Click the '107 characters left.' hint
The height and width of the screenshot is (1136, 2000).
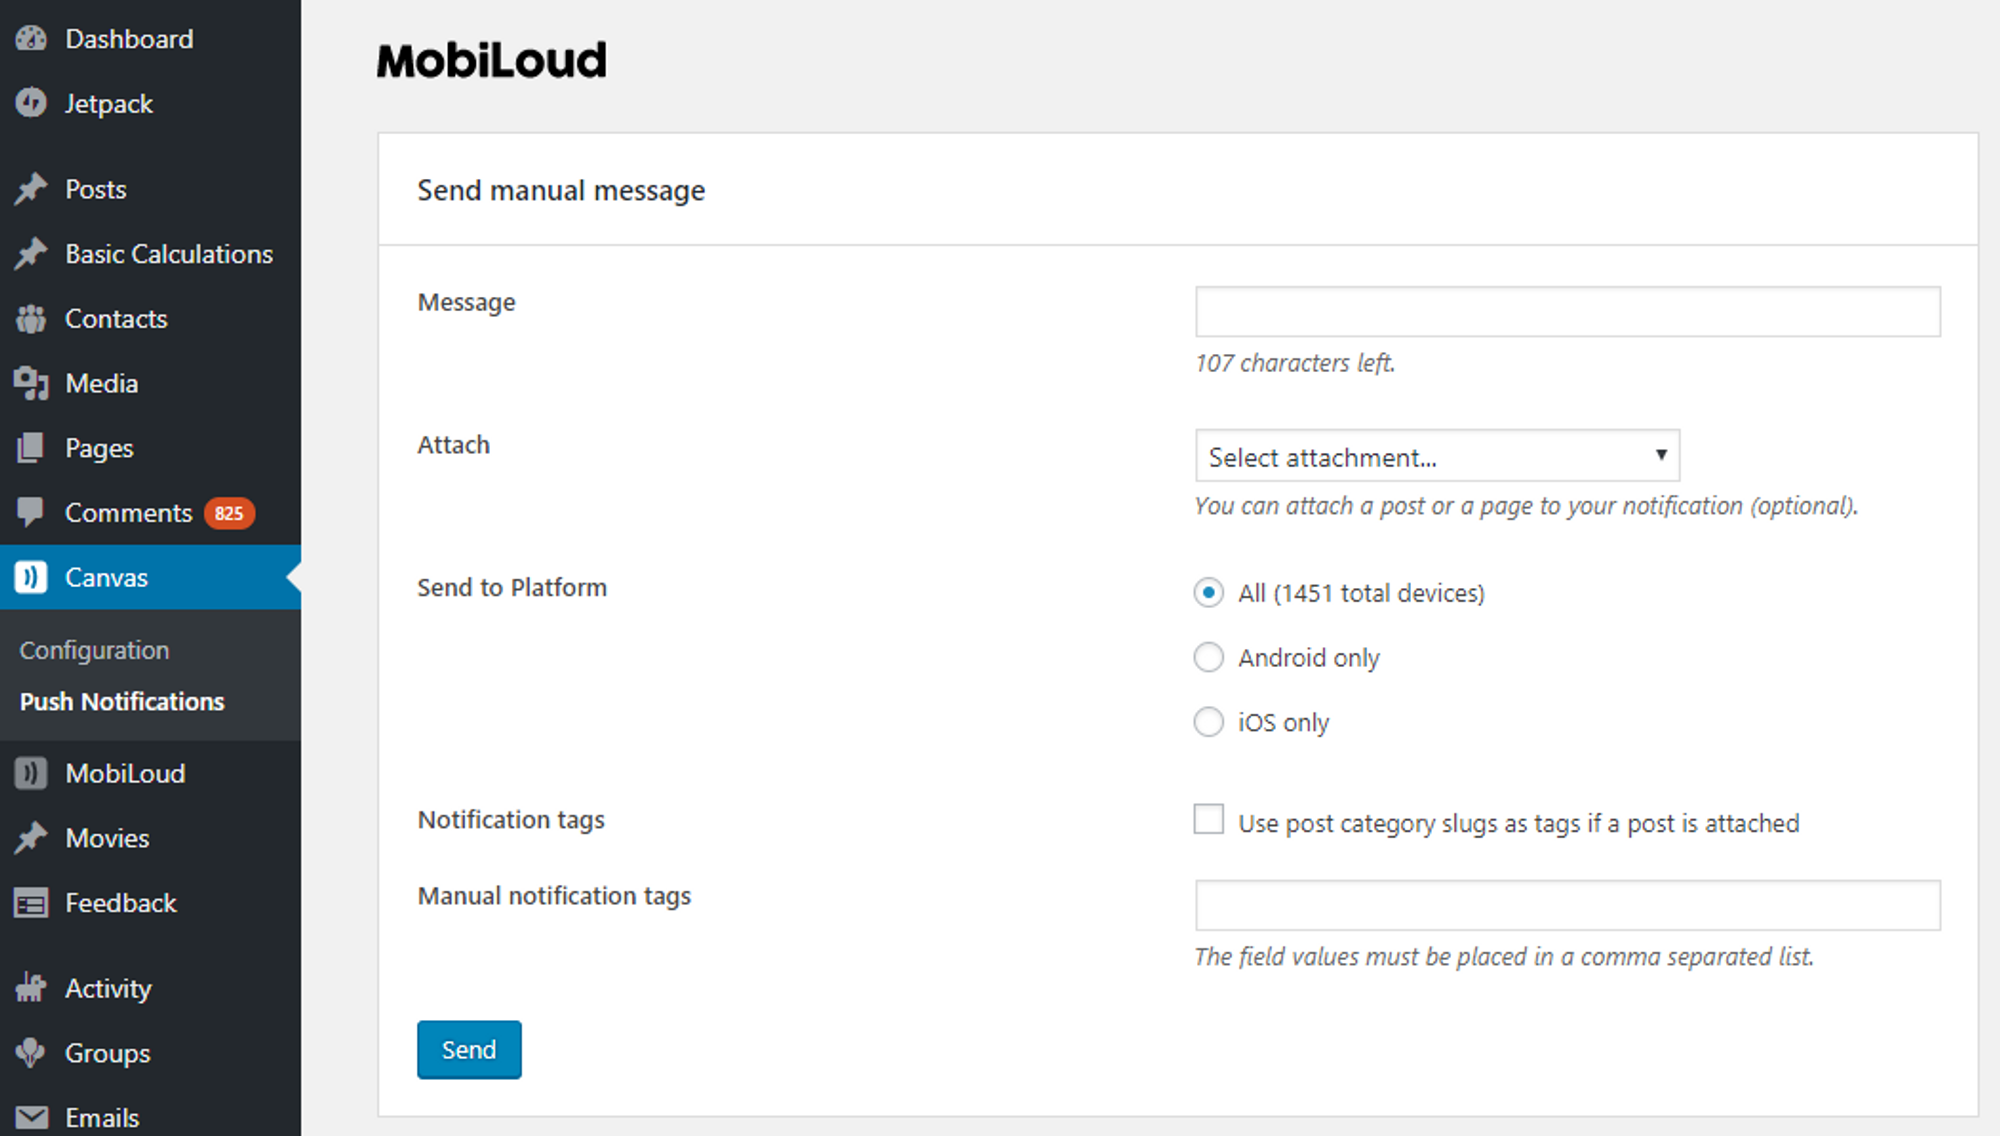[x=1295, y=363]
